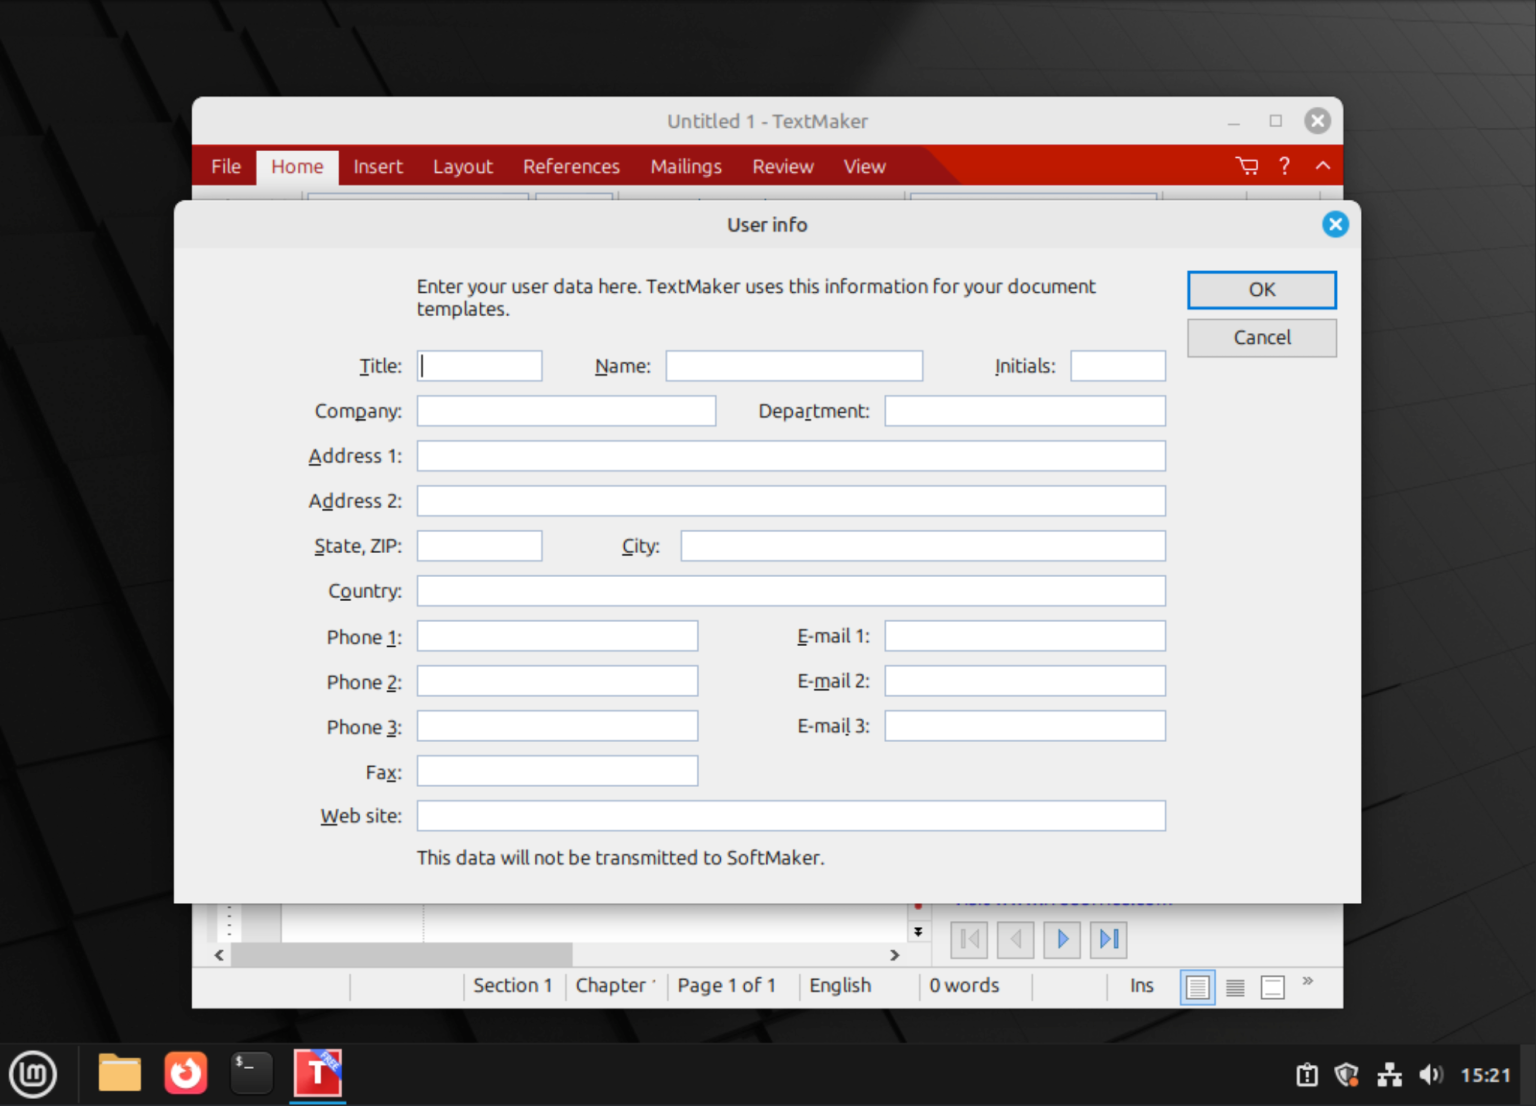The height and width of the screenshot is (1106, 1536).
Task: Launch Firefox from the taskbar
Action: coord(185,1073)
